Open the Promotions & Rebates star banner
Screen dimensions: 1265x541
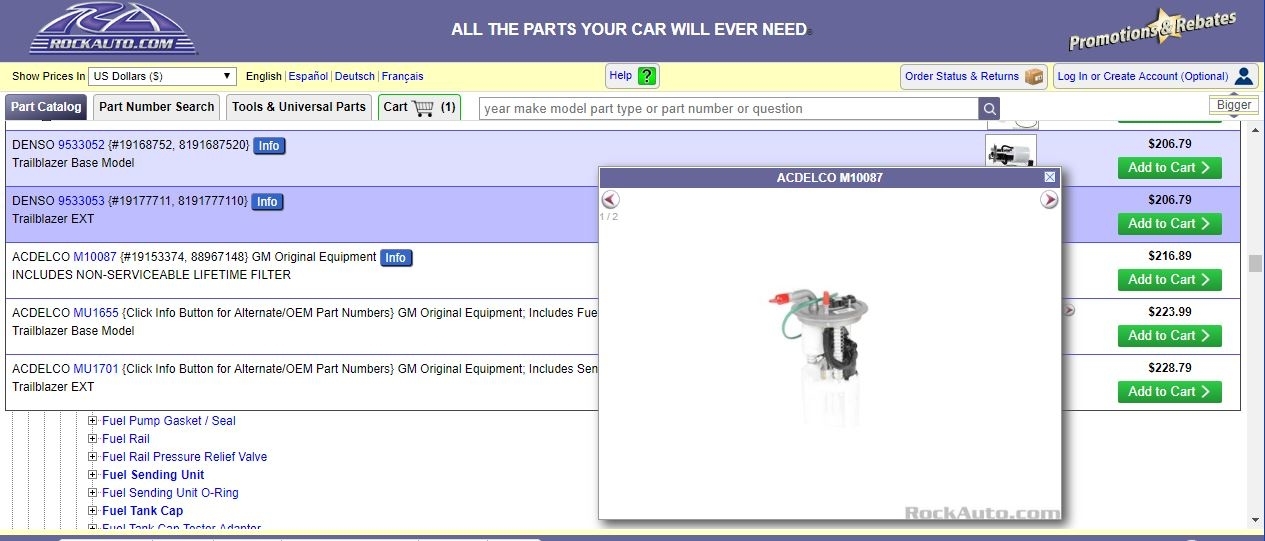(x=1153, y=29)
